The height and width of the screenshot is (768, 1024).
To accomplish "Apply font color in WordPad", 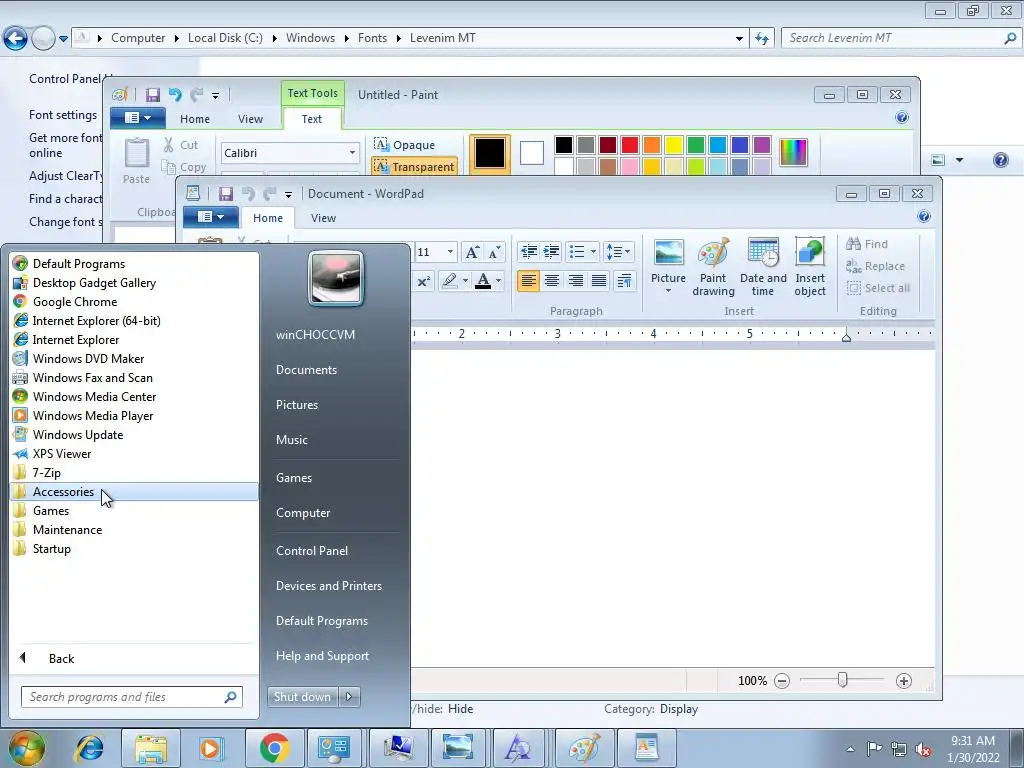I will coord(483,281).
